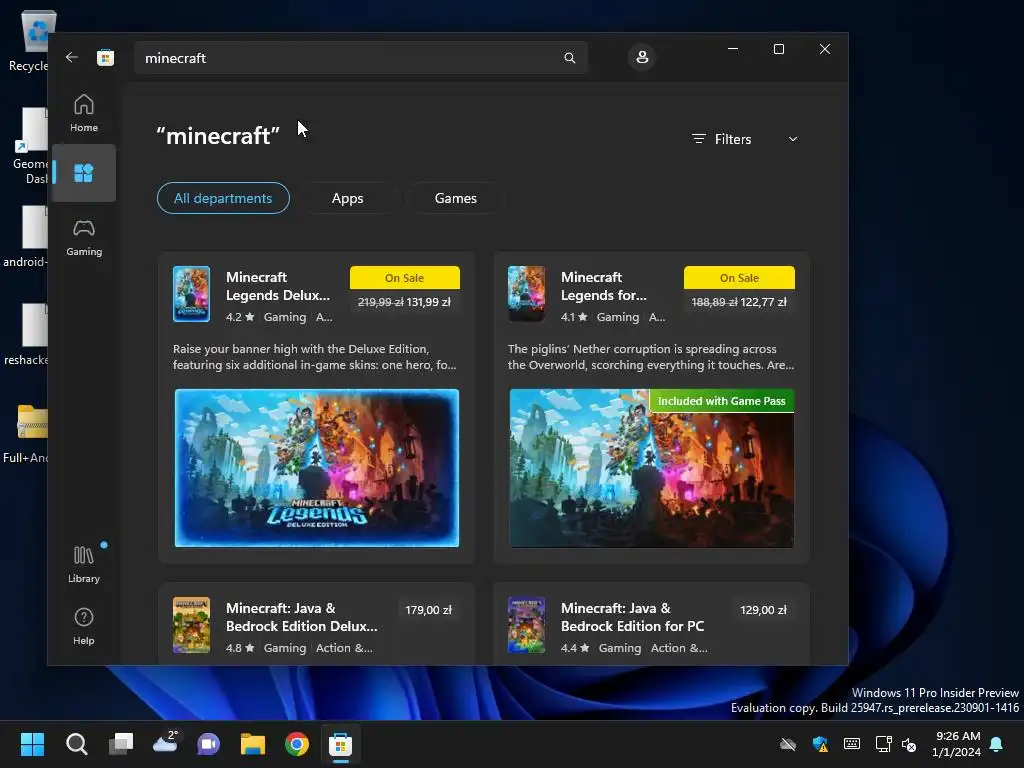Open Minecraft: Java & Bedrock Edition Deluxe title
This screenshot has height=768, width=1024.
(302, 617)
